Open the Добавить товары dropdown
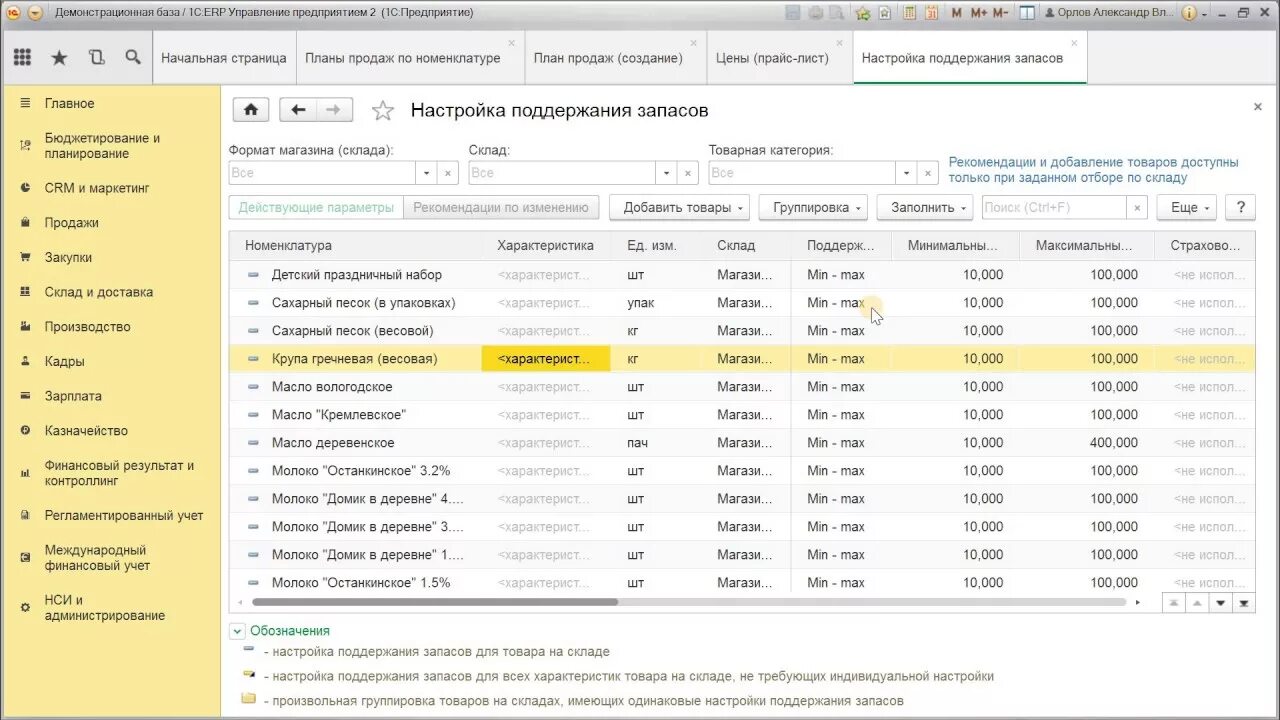 679,207
